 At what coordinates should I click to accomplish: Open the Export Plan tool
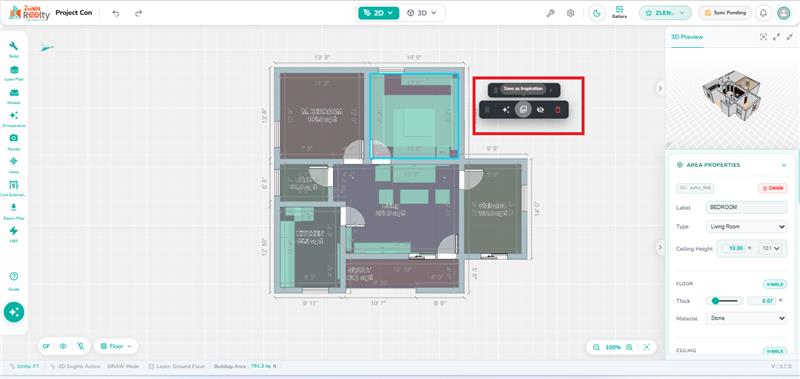[14, 211]
